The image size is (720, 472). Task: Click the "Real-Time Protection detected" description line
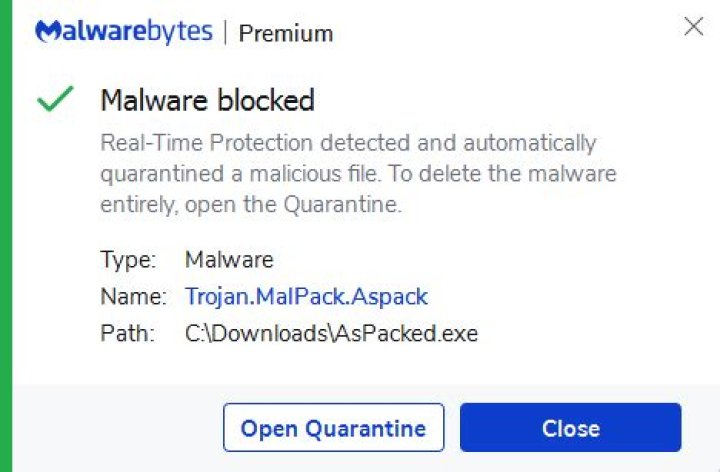click(x=348, y=143)
